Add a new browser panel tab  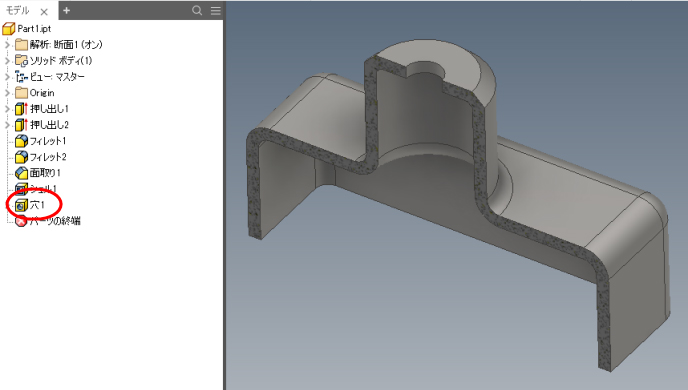66,10
